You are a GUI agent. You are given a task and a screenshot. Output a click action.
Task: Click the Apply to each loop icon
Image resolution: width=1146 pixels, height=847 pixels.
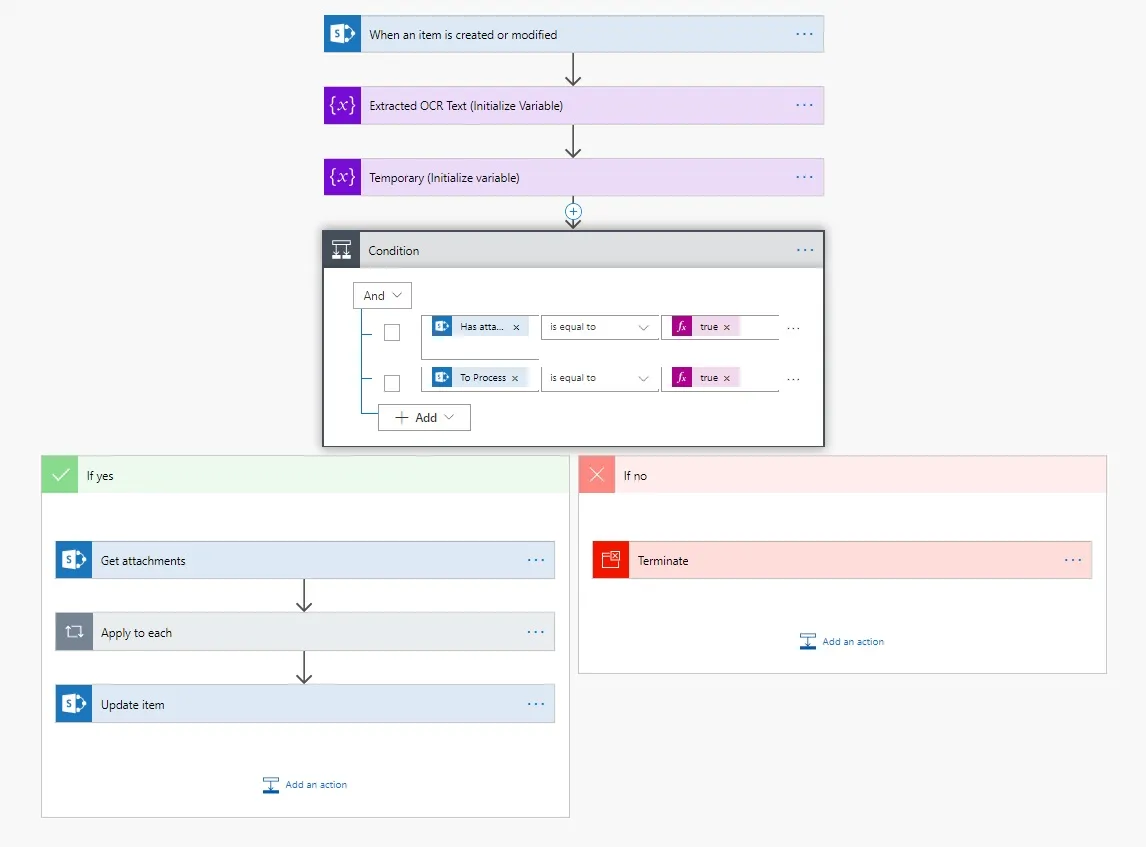72,631
